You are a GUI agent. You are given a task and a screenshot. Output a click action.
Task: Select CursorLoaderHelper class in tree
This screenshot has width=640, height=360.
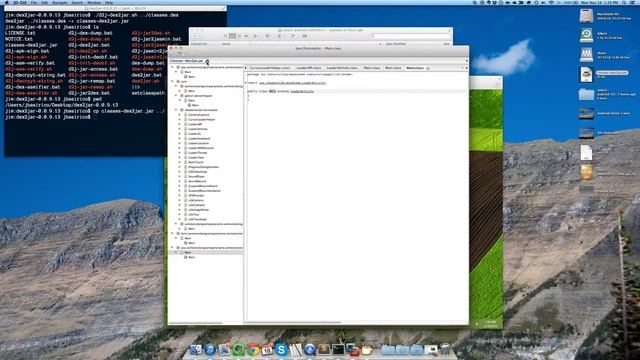tap(202, 120)
